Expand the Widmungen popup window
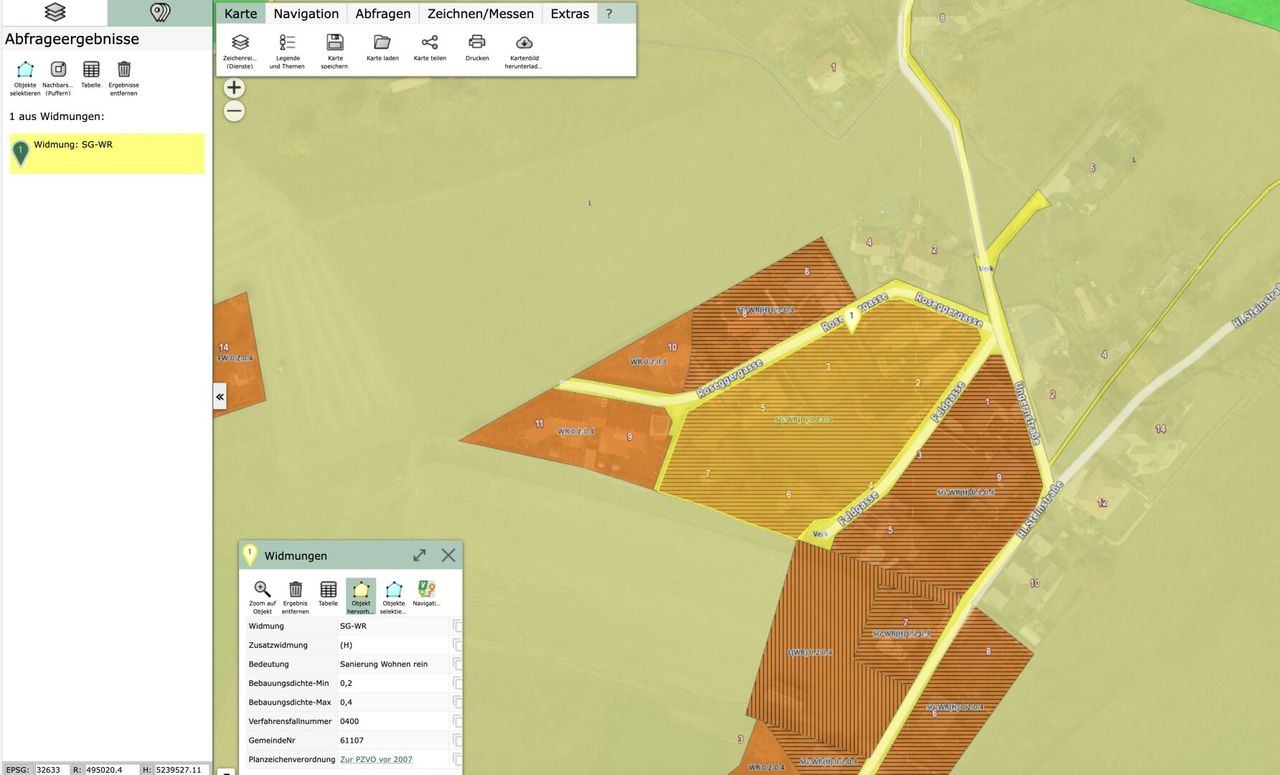The height and width of the screenshot is (775, 1280). pyautogui.click(x=420, y=555)
